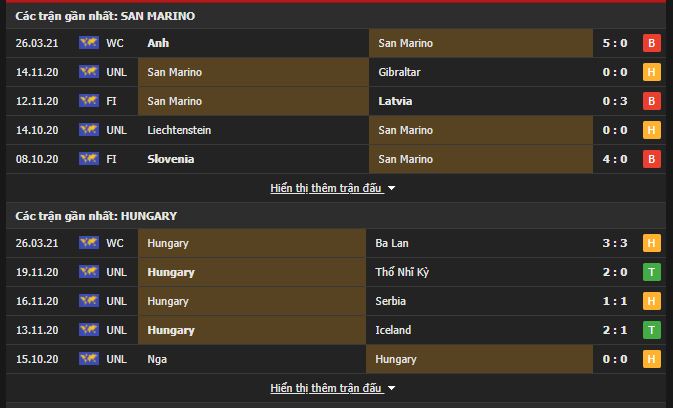Click the red B result badge for Anh 5:0
The width and height of the screenshot is (673, 408).
pyautogui.click(x=652, y=43)
